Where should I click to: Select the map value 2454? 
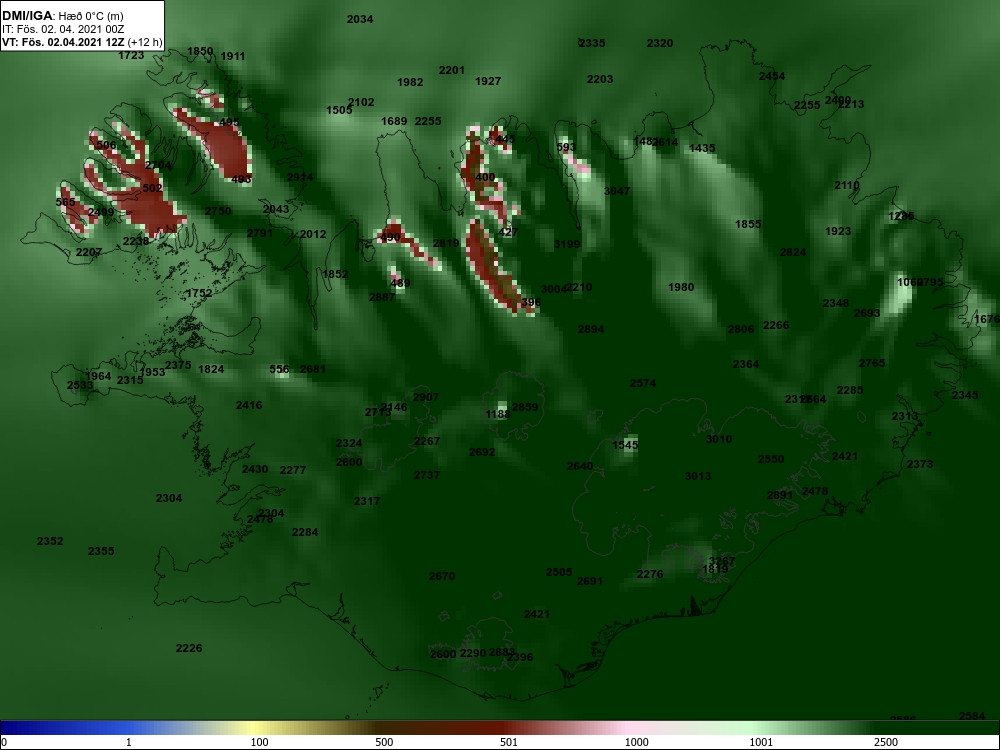(772, 76)
